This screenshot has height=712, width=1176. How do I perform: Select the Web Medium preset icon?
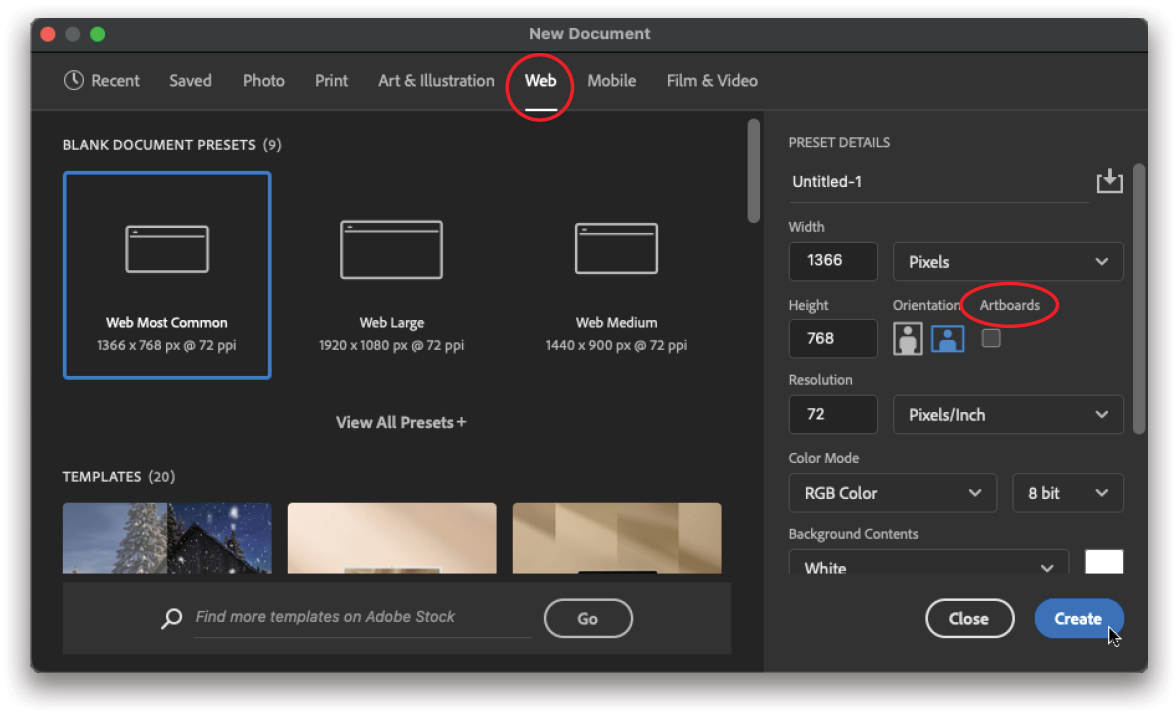(x=616, y=248)
